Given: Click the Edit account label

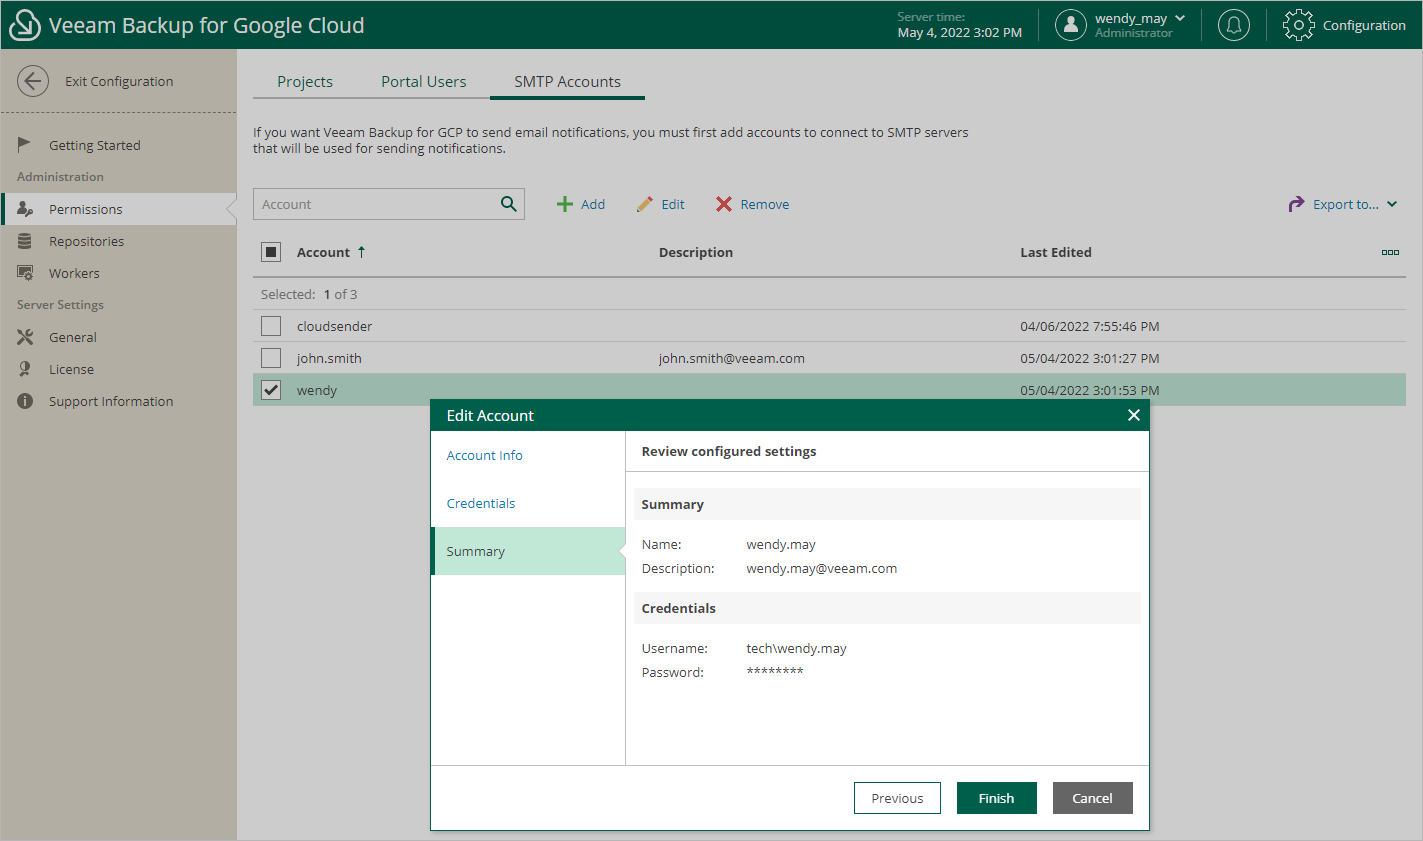Looking at the screenshot, I should point(673,204).
